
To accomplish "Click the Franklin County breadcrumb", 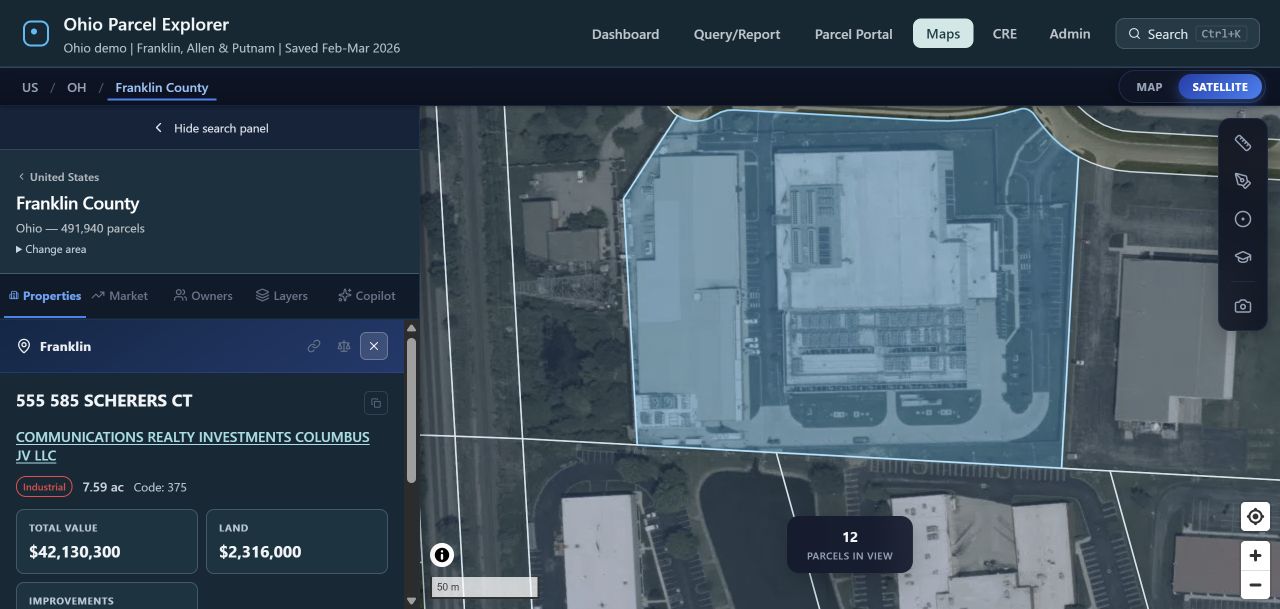I will (x=162, y=87).
